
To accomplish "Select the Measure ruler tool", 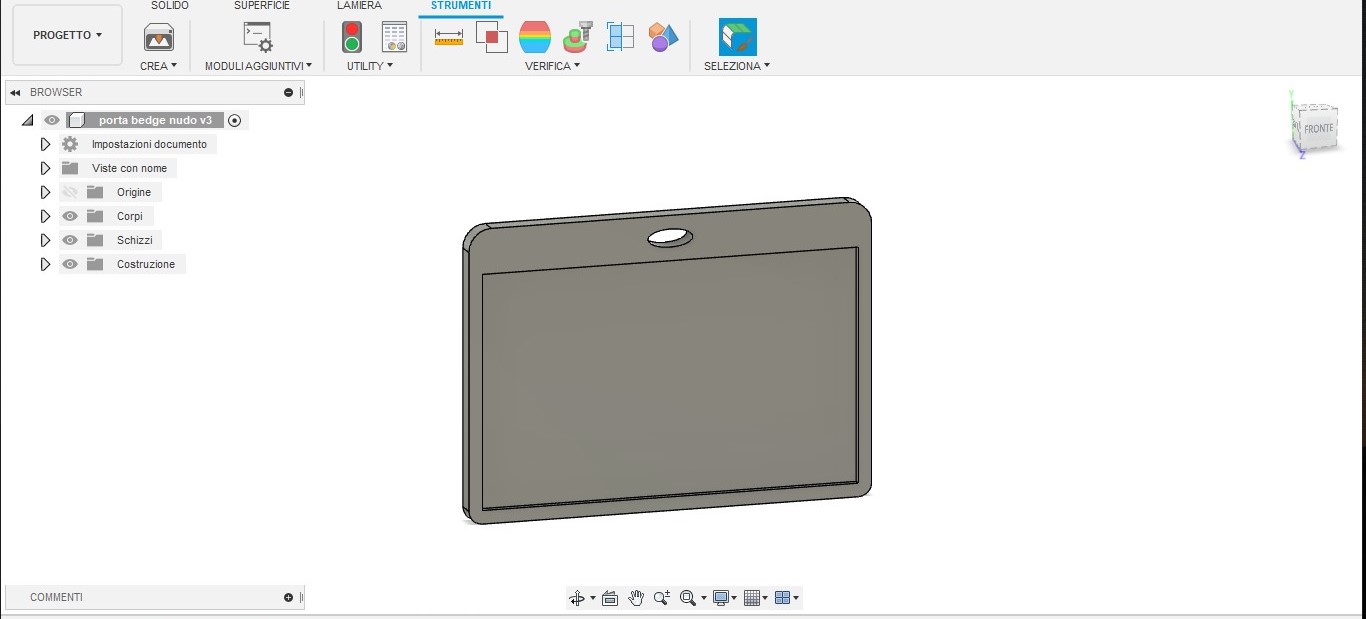I will coord(449,36).
